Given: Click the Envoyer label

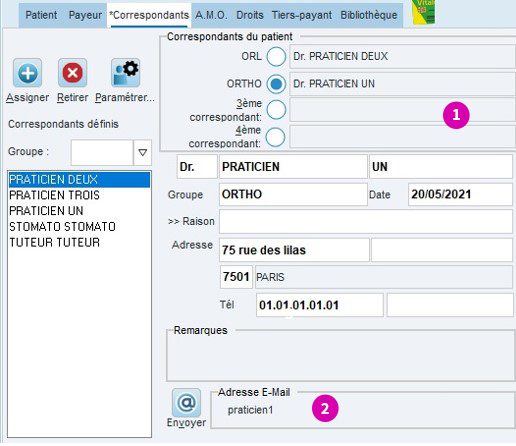Looking at the screenshot, I should pyautogui.click(x=186, y=423).
